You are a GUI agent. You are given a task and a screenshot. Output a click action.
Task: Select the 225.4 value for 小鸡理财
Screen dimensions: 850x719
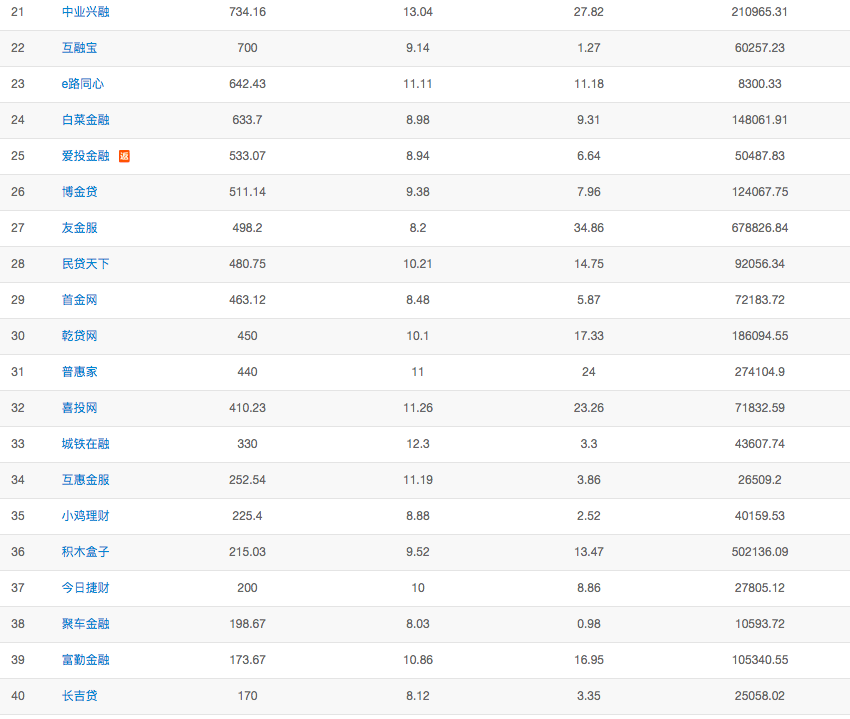(x=247, y=516)
